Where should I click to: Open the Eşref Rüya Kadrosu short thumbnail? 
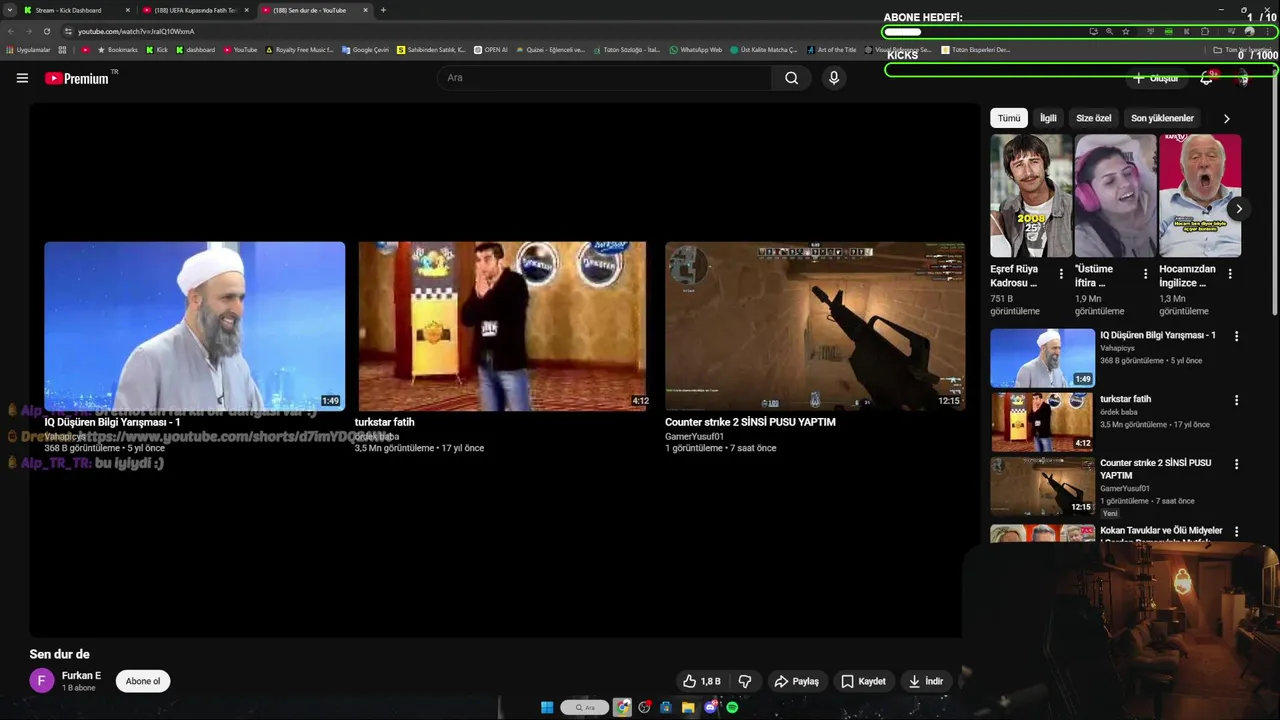click(x=1031, y=196)
